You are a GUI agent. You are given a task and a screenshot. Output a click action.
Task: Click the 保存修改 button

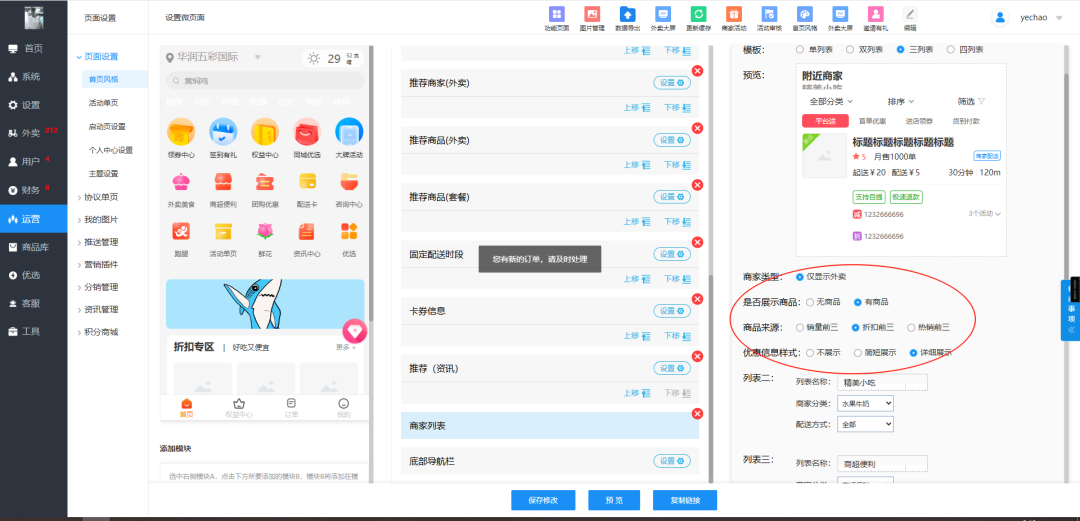tap(543, 500)
